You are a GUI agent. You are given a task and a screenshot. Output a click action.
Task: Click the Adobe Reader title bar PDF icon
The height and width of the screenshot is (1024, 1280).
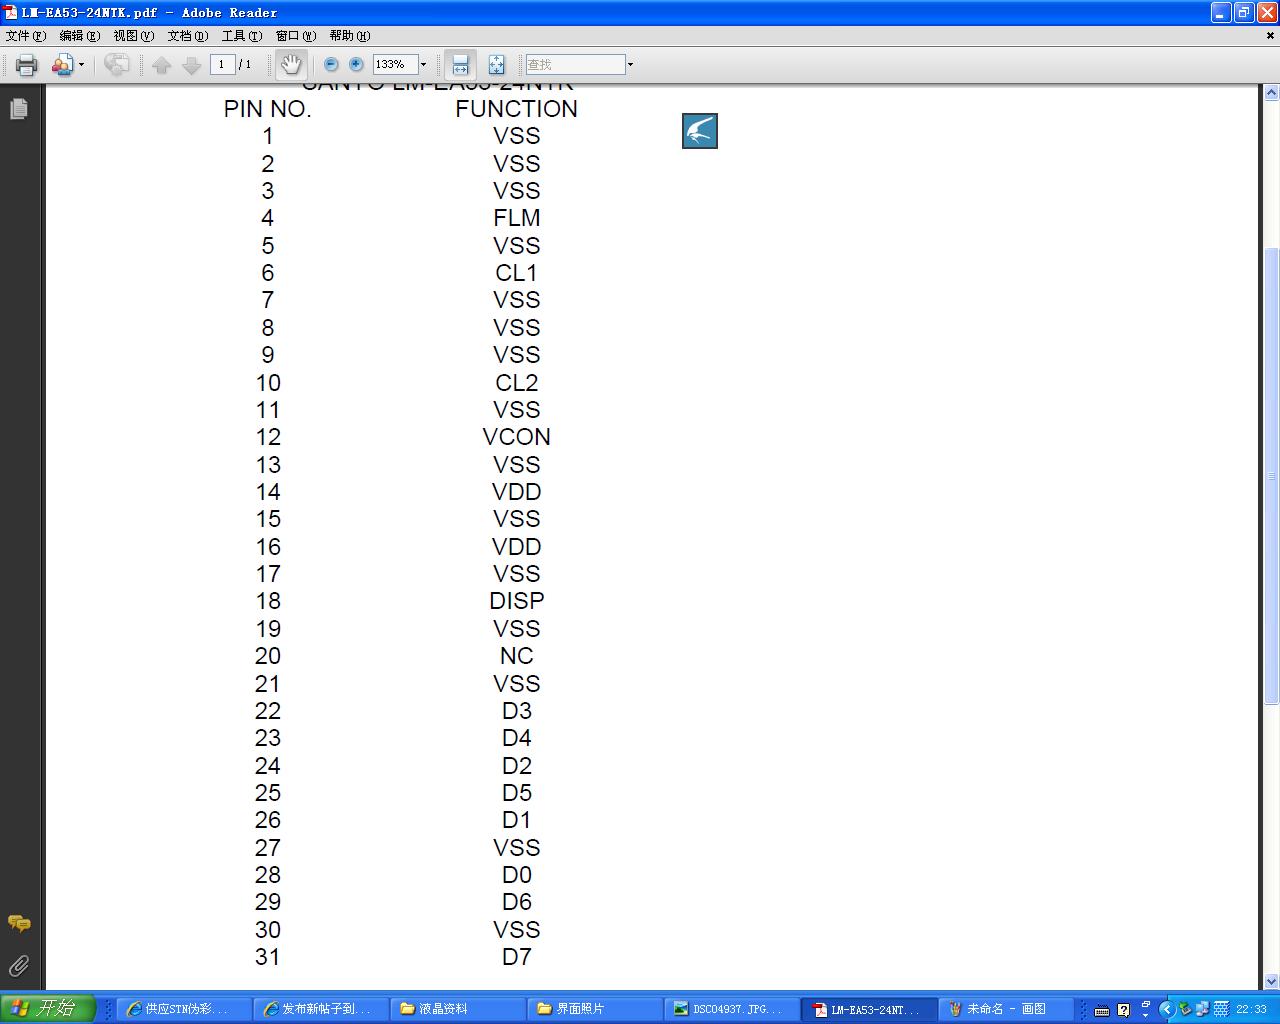tap(11, 12)
